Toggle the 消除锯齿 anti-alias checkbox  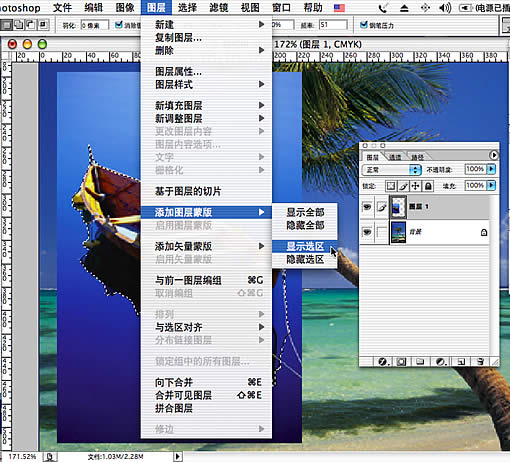point(118,24)
